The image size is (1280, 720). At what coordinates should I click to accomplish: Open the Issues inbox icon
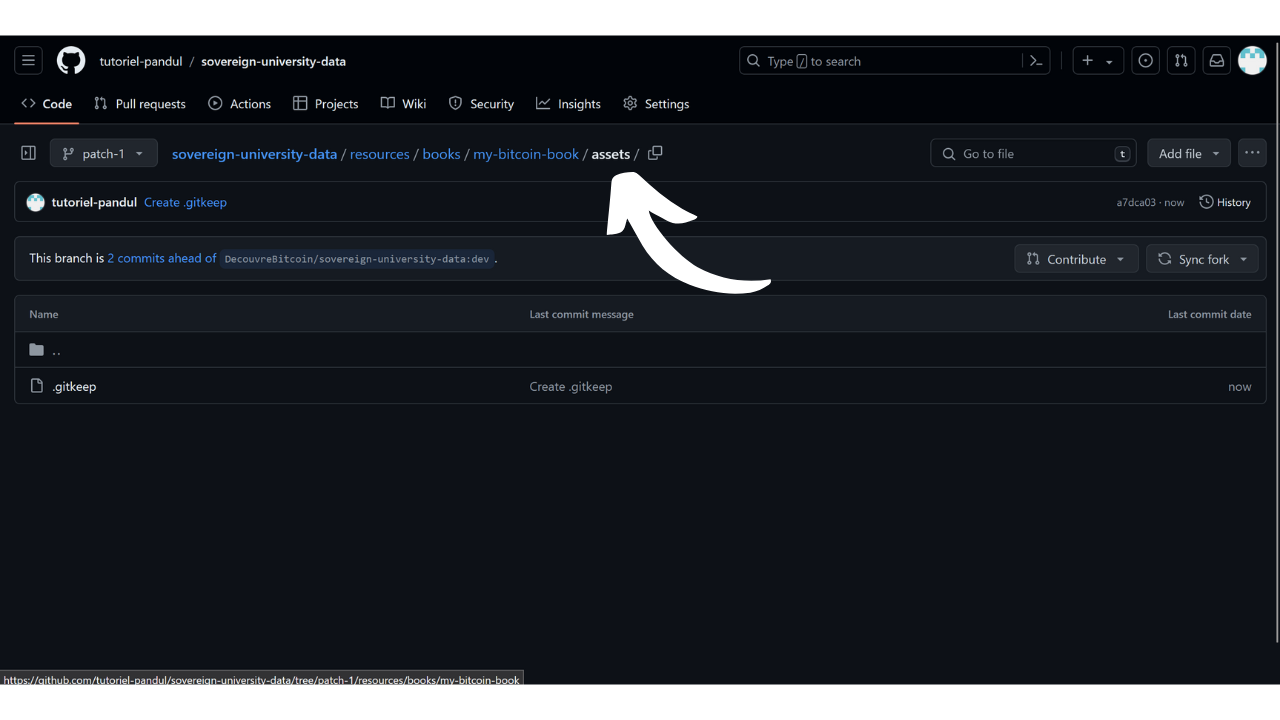(1146, 61)
